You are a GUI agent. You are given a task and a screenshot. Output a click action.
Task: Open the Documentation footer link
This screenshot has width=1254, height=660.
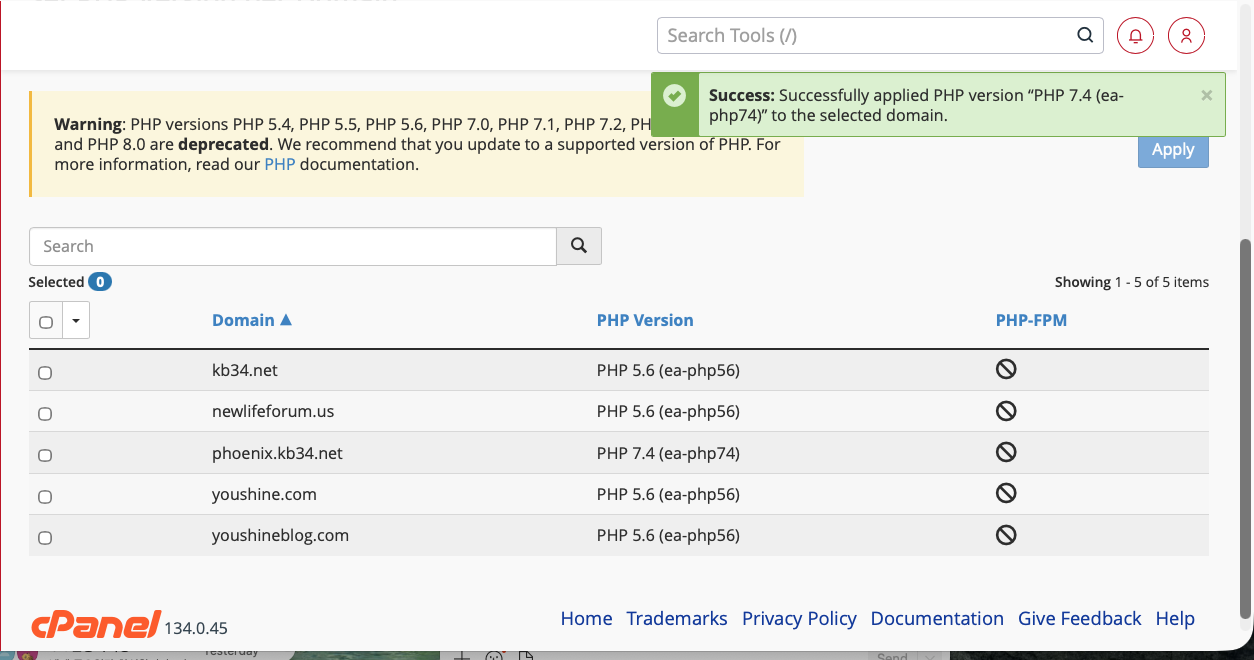(x=937, y=618)
